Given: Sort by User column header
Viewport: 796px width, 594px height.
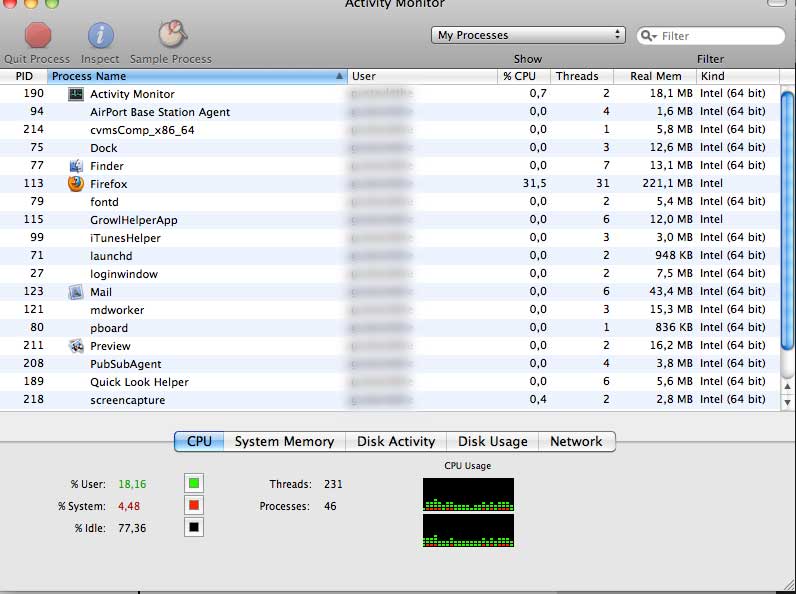Looking at the screenshot, I should [x=422, y=76].
